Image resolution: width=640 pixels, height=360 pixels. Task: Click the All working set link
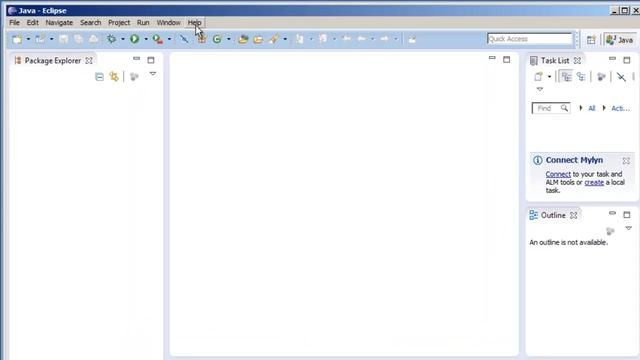click(591, 108)
